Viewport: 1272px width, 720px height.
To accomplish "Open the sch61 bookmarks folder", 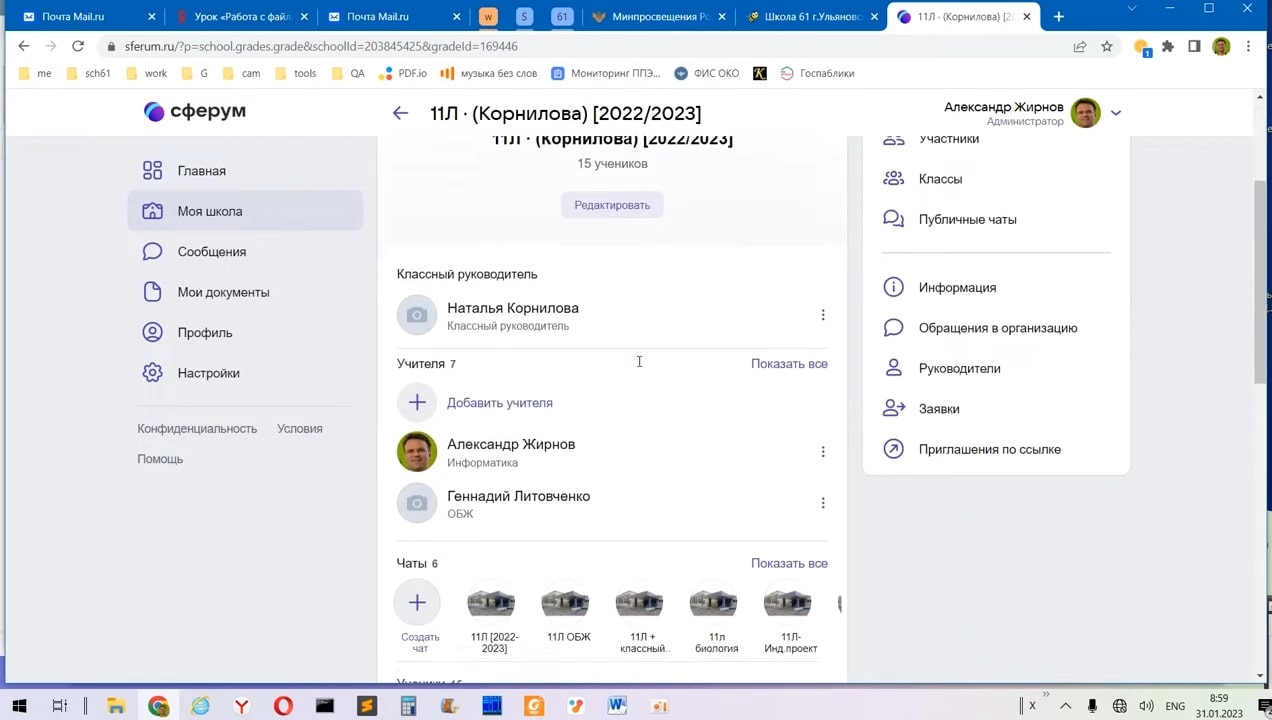I will click(x=88, y=73).
